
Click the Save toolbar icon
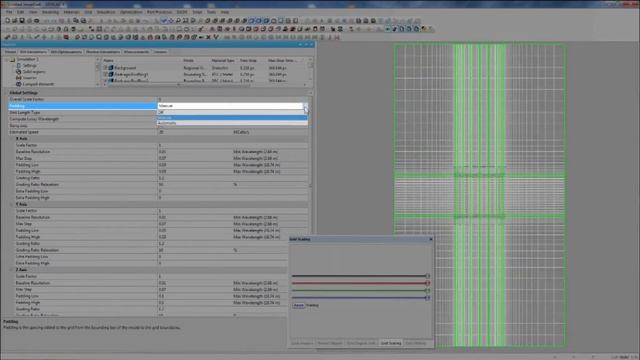pyautogui.click(x=22, y=20)
